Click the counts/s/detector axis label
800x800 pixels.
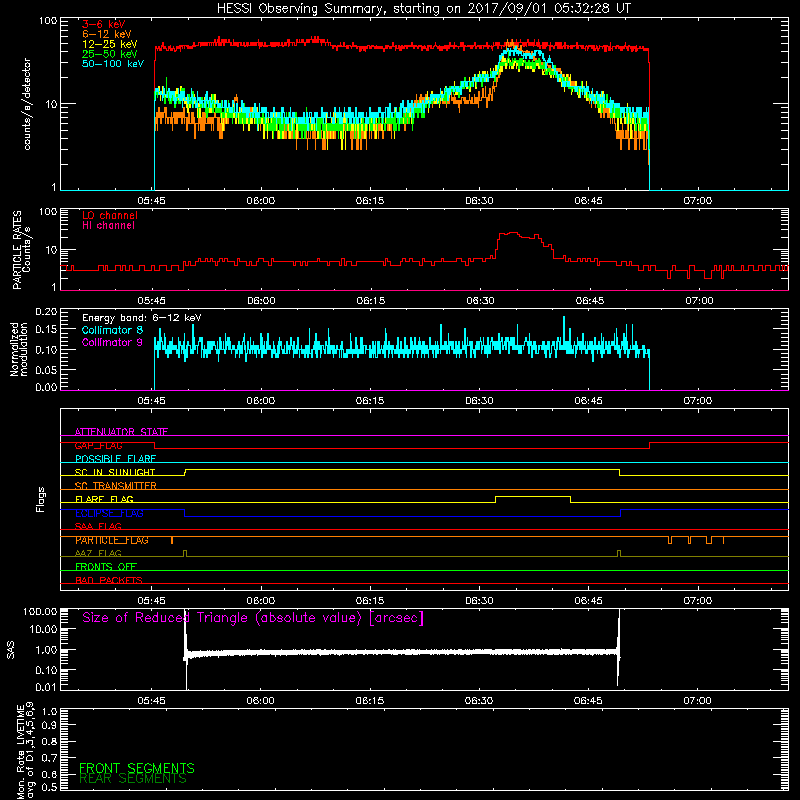27,104
